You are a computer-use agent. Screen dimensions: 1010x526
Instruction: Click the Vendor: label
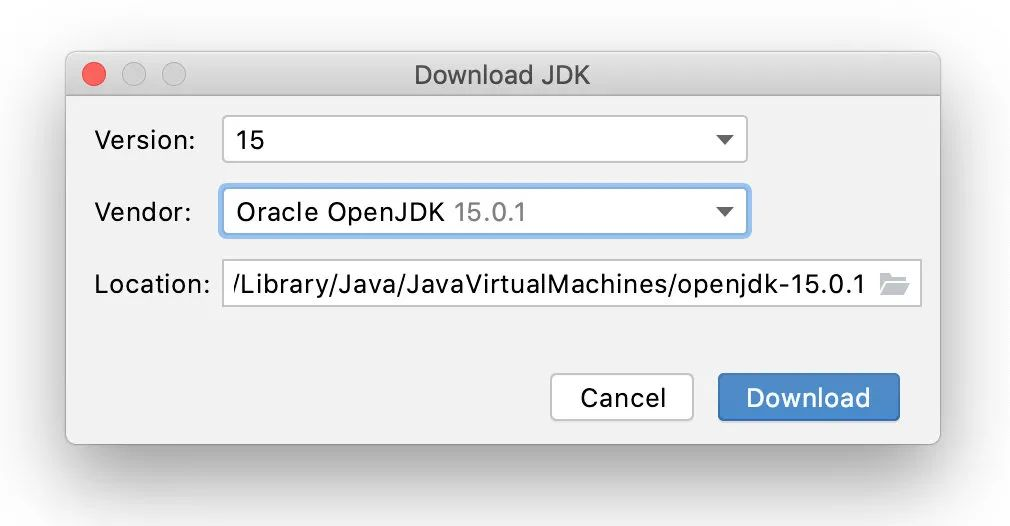[142, 212]
